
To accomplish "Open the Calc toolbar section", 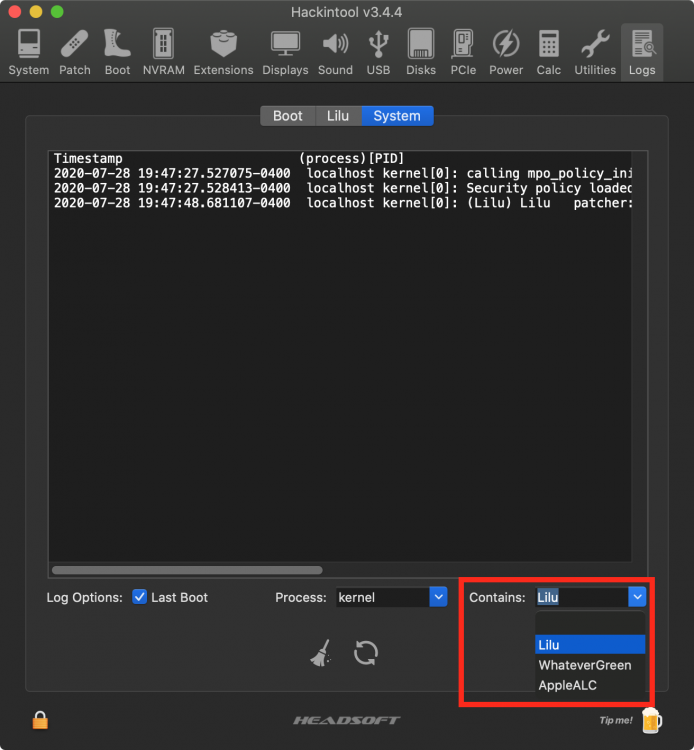I will pos(549,52).
